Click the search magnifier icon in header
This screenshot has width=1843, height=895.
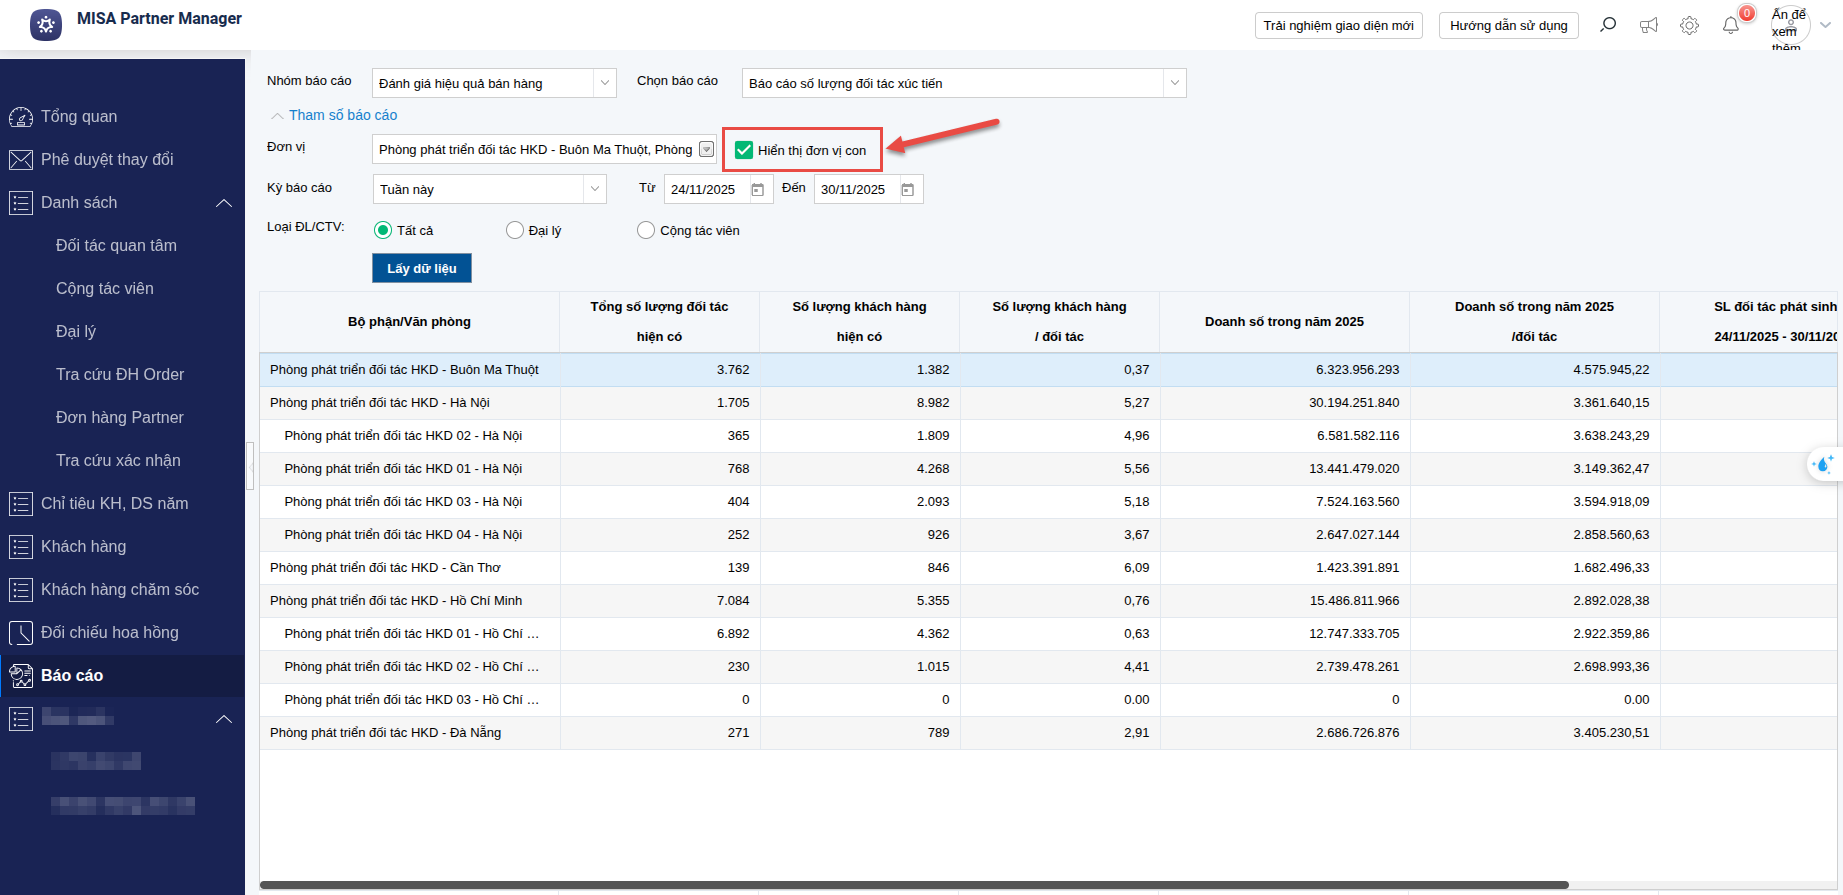1608,25
